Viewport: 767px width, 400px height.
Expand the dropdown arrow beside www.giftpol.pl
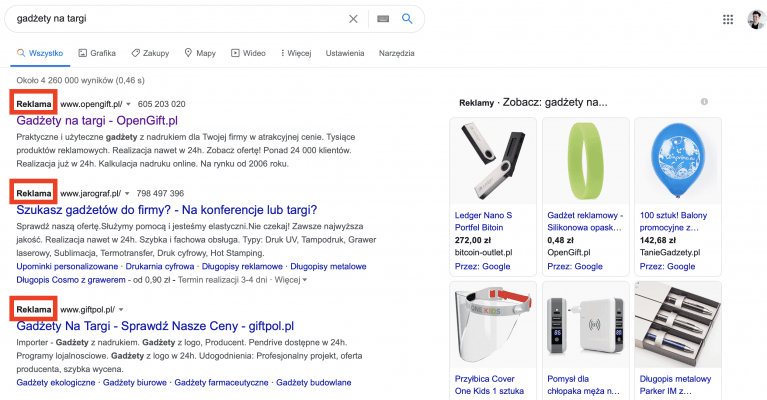pyautogui.click(x=120, y=310)
